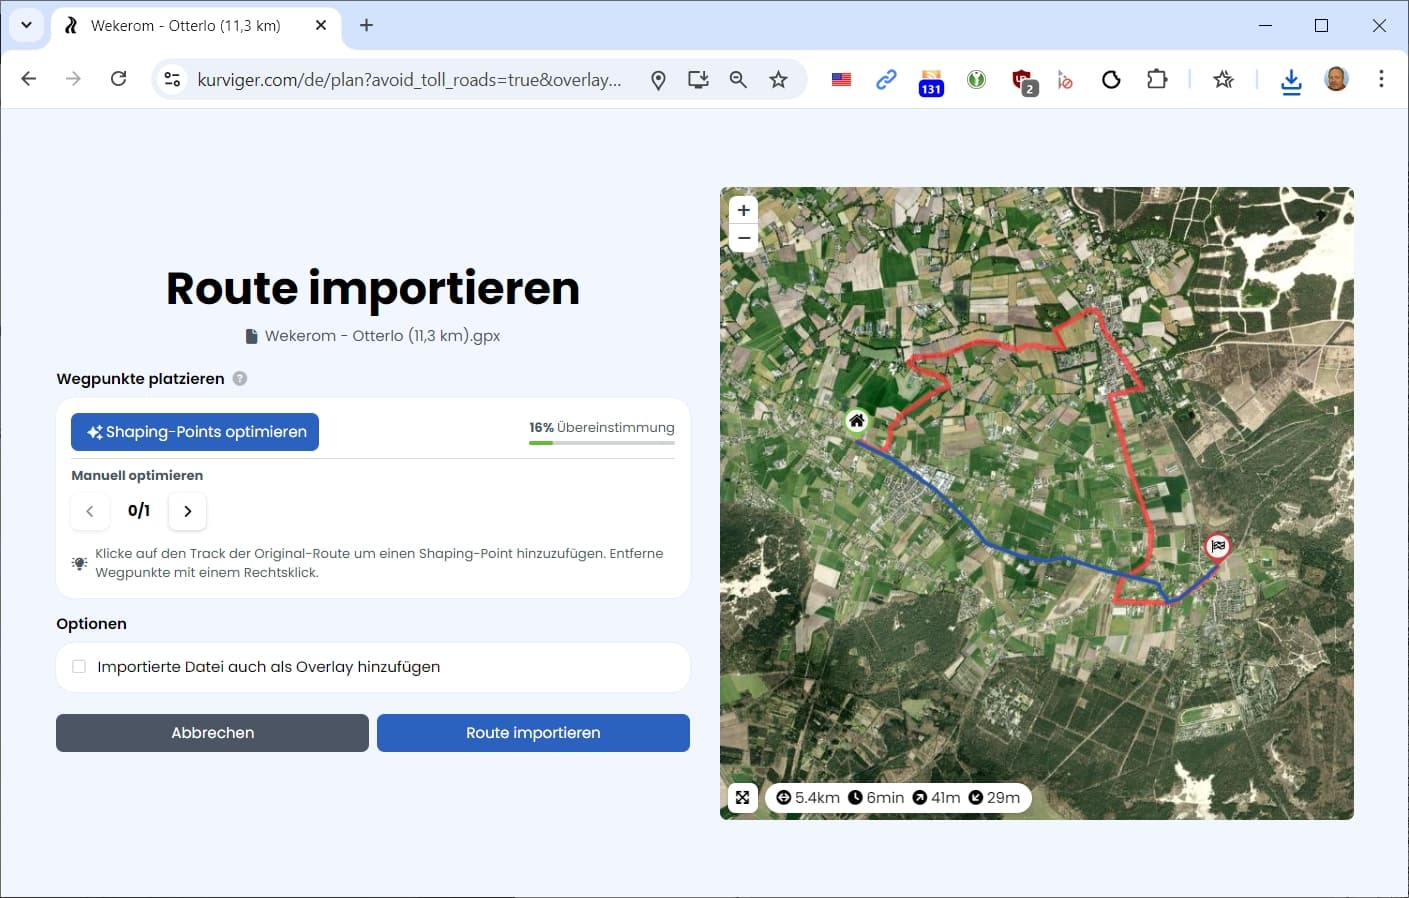
Task: Go forward in browser history
Action: [x=73, y=79]
